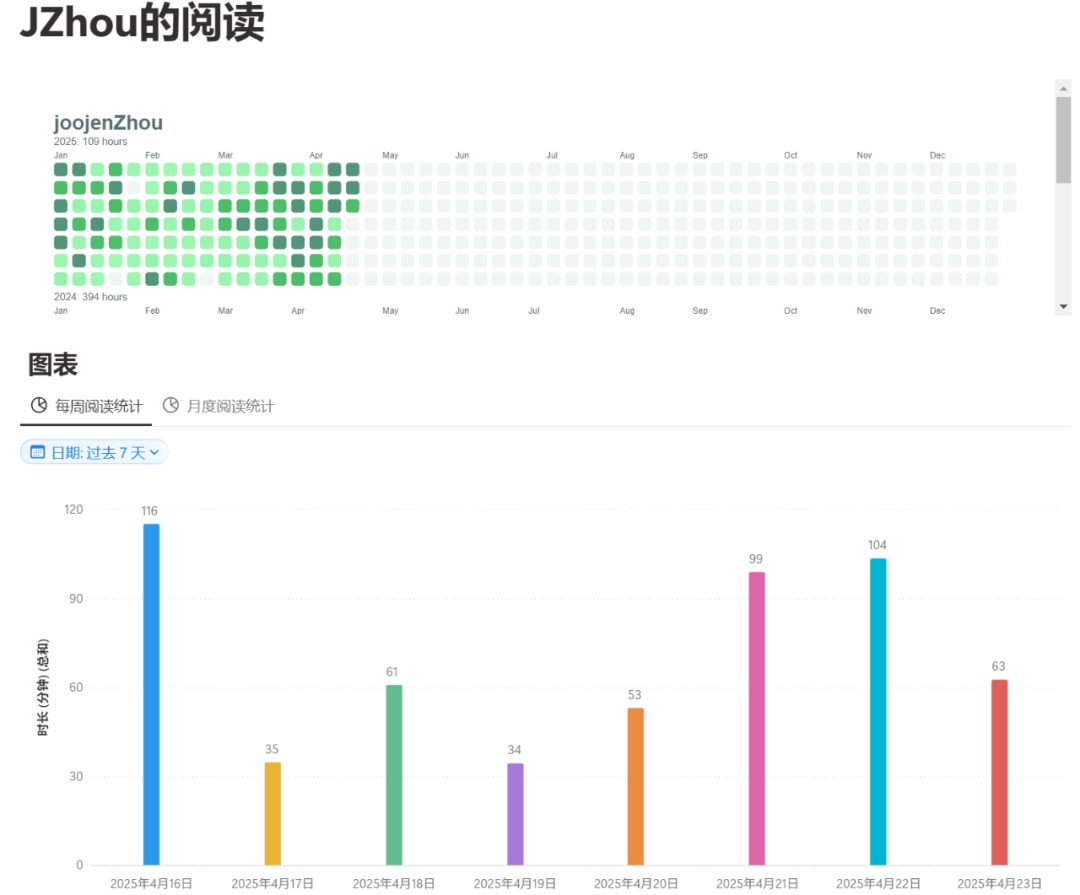
Task: Click the chart icon beside 月度阅读统计
Action: [171, 406]
